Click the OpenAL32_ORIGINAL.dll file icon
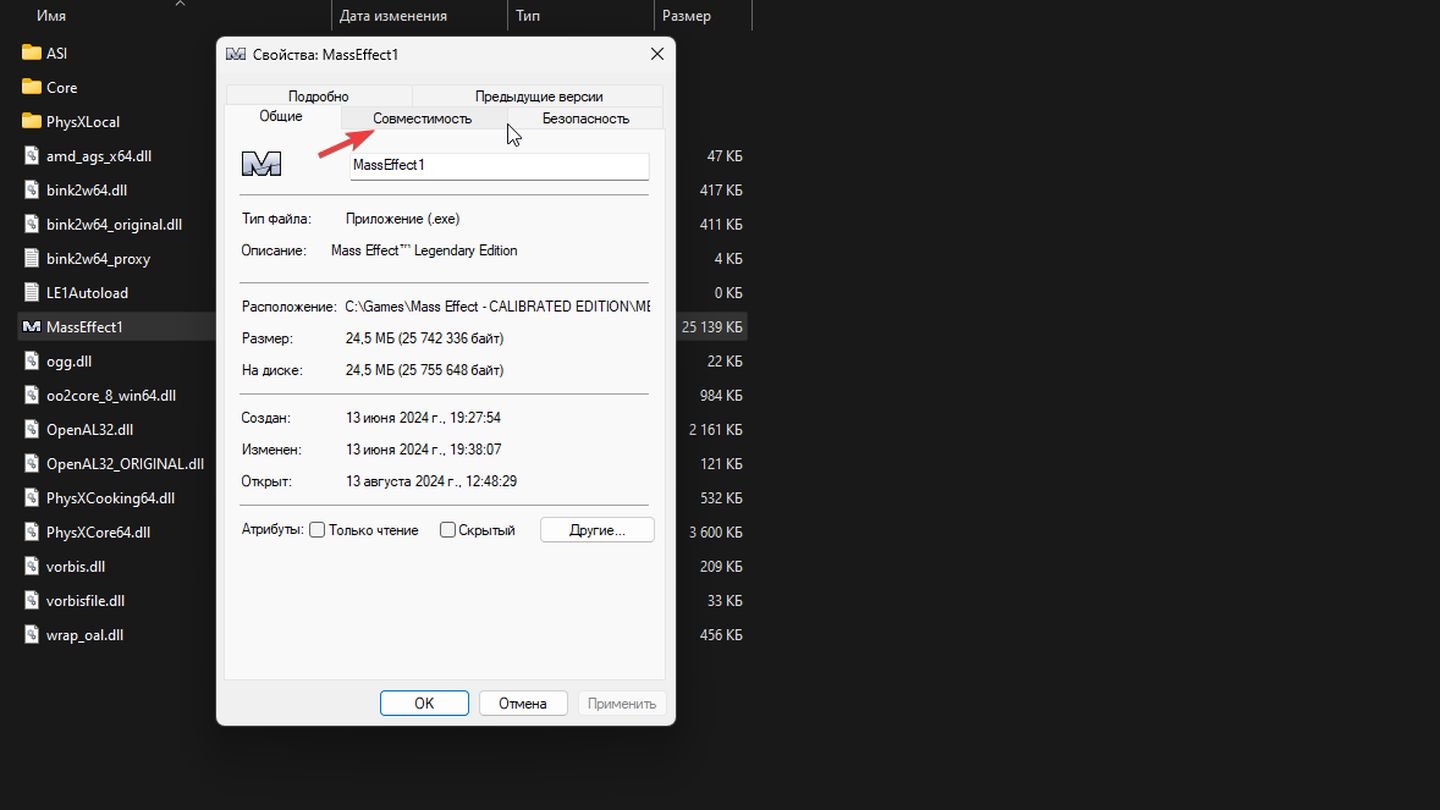Image resolution: width=1440 pixels, height=810 pixels. pos(31,464)
